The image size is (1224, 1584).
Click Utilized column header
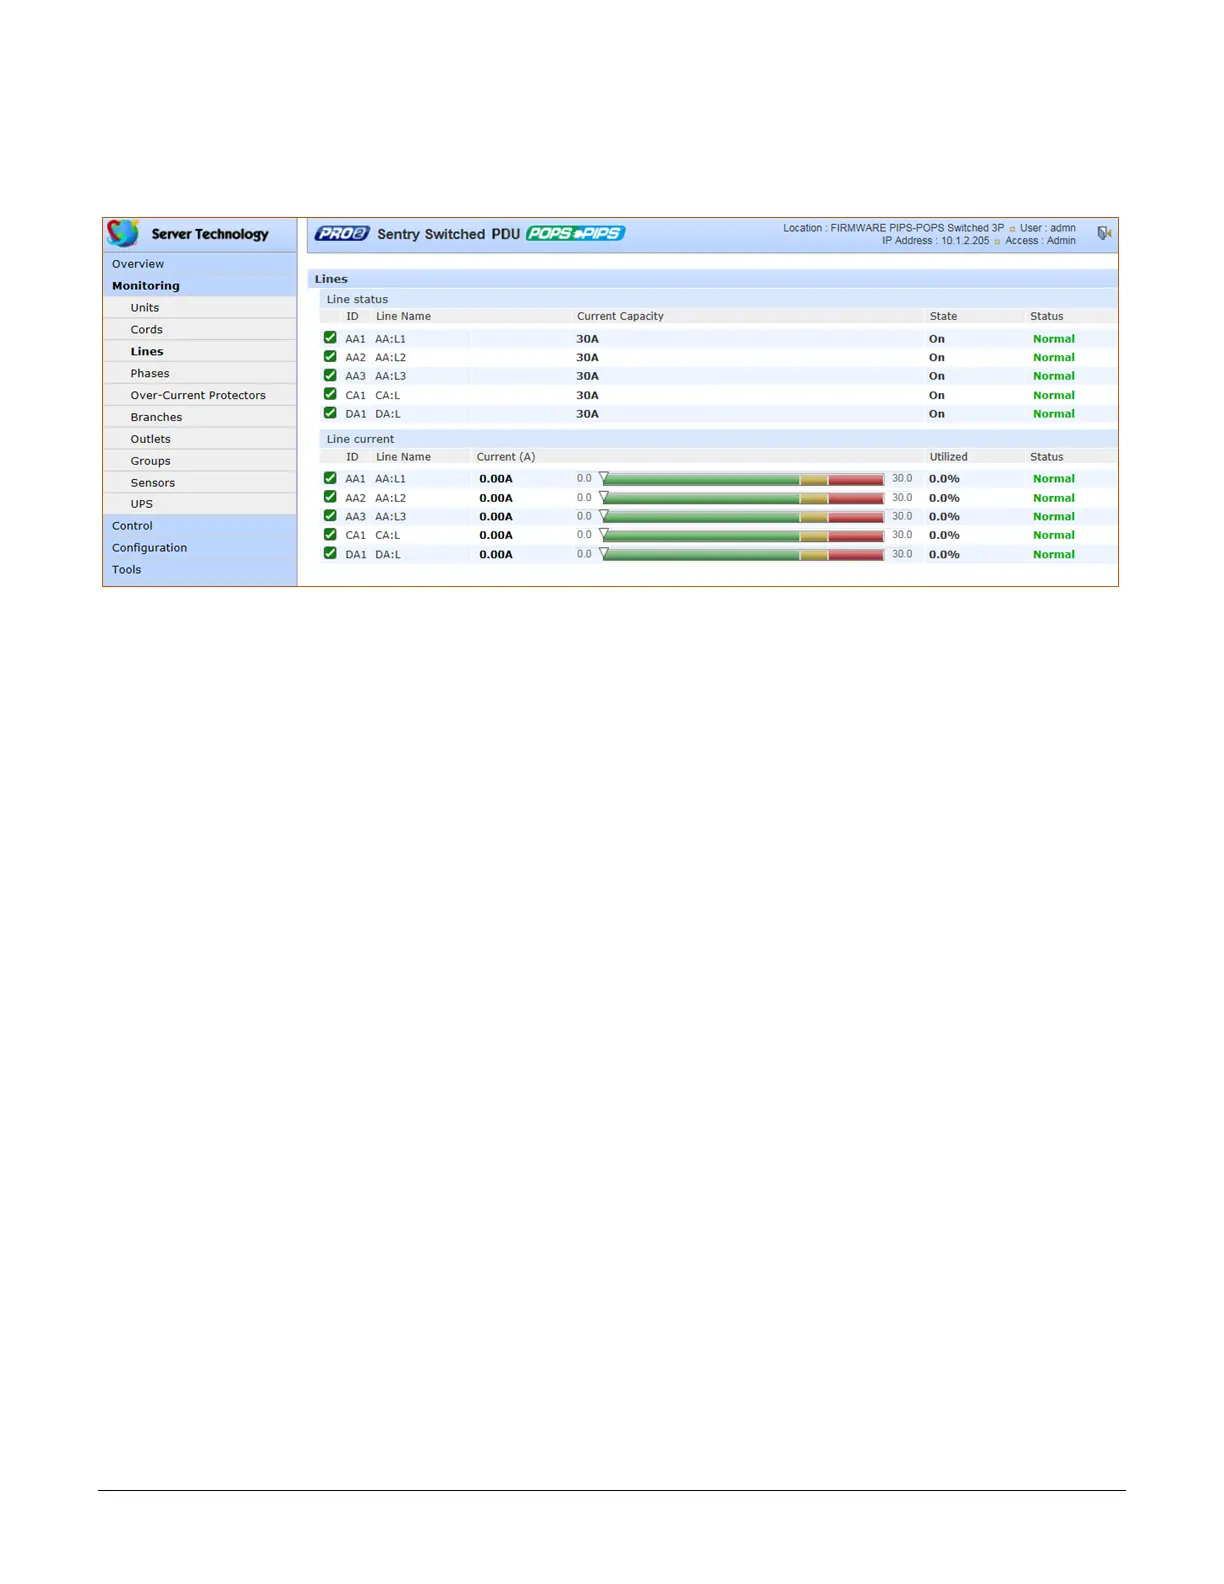948,457
